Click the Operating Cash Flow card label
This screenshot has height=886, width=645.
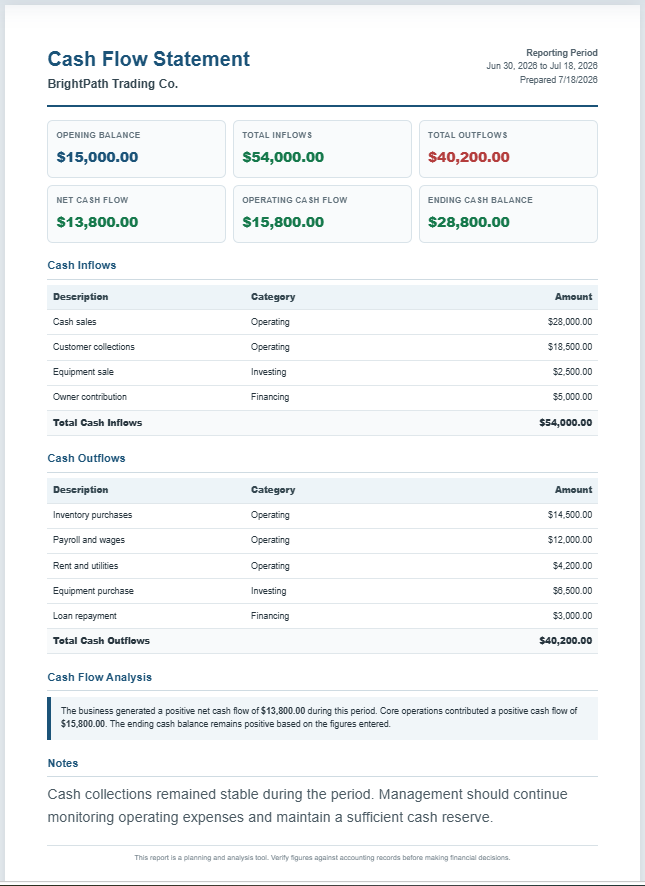point(295,200)
